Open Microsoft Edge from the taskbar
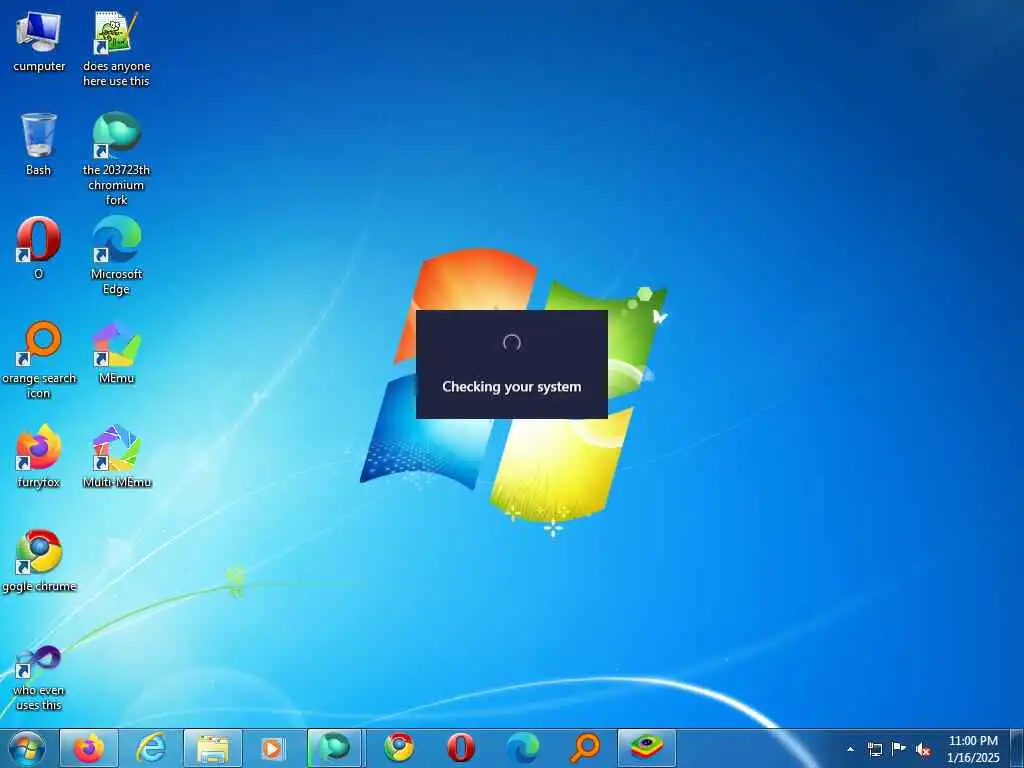The height and width of the screenshot is (768, 1024). click(522, 748)
